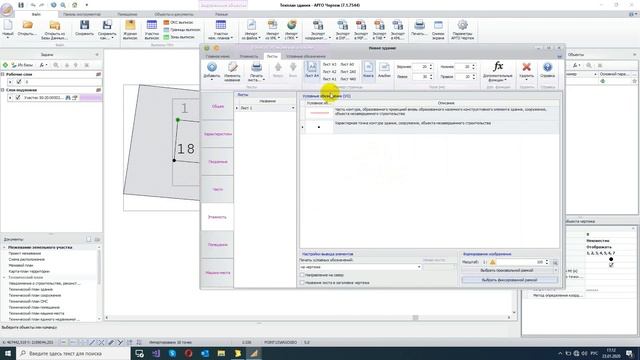Click Выбрать фиксированной рамкой button
Viewport: 640px width, 360px height.
[509, 280]
